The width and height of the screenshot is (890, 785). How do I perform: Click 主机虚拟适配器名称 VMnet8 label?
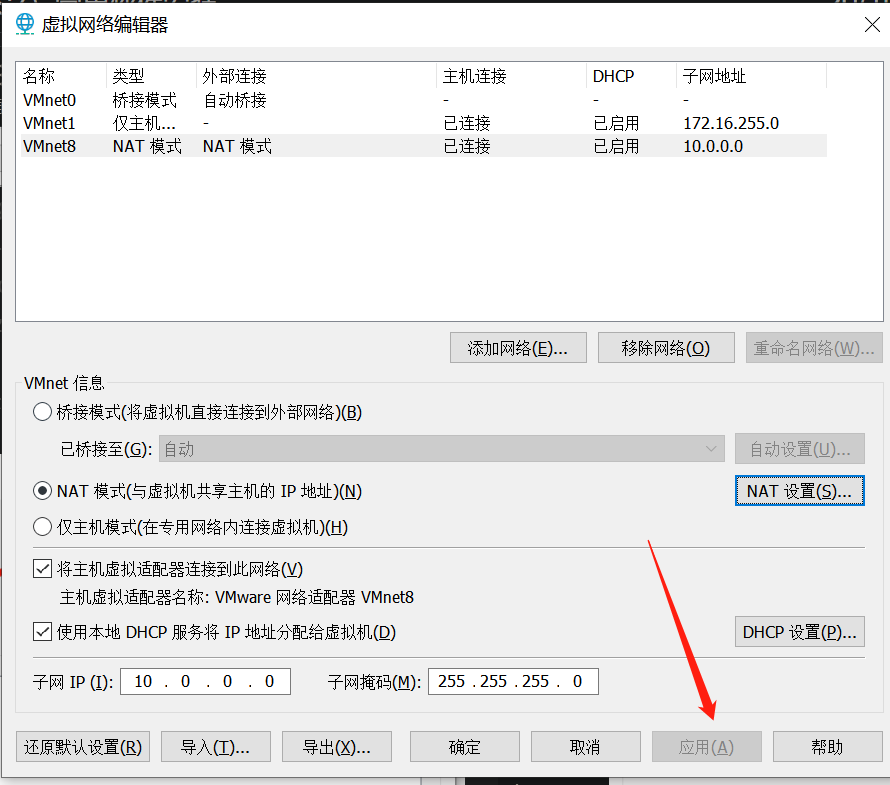click(237, 597)
